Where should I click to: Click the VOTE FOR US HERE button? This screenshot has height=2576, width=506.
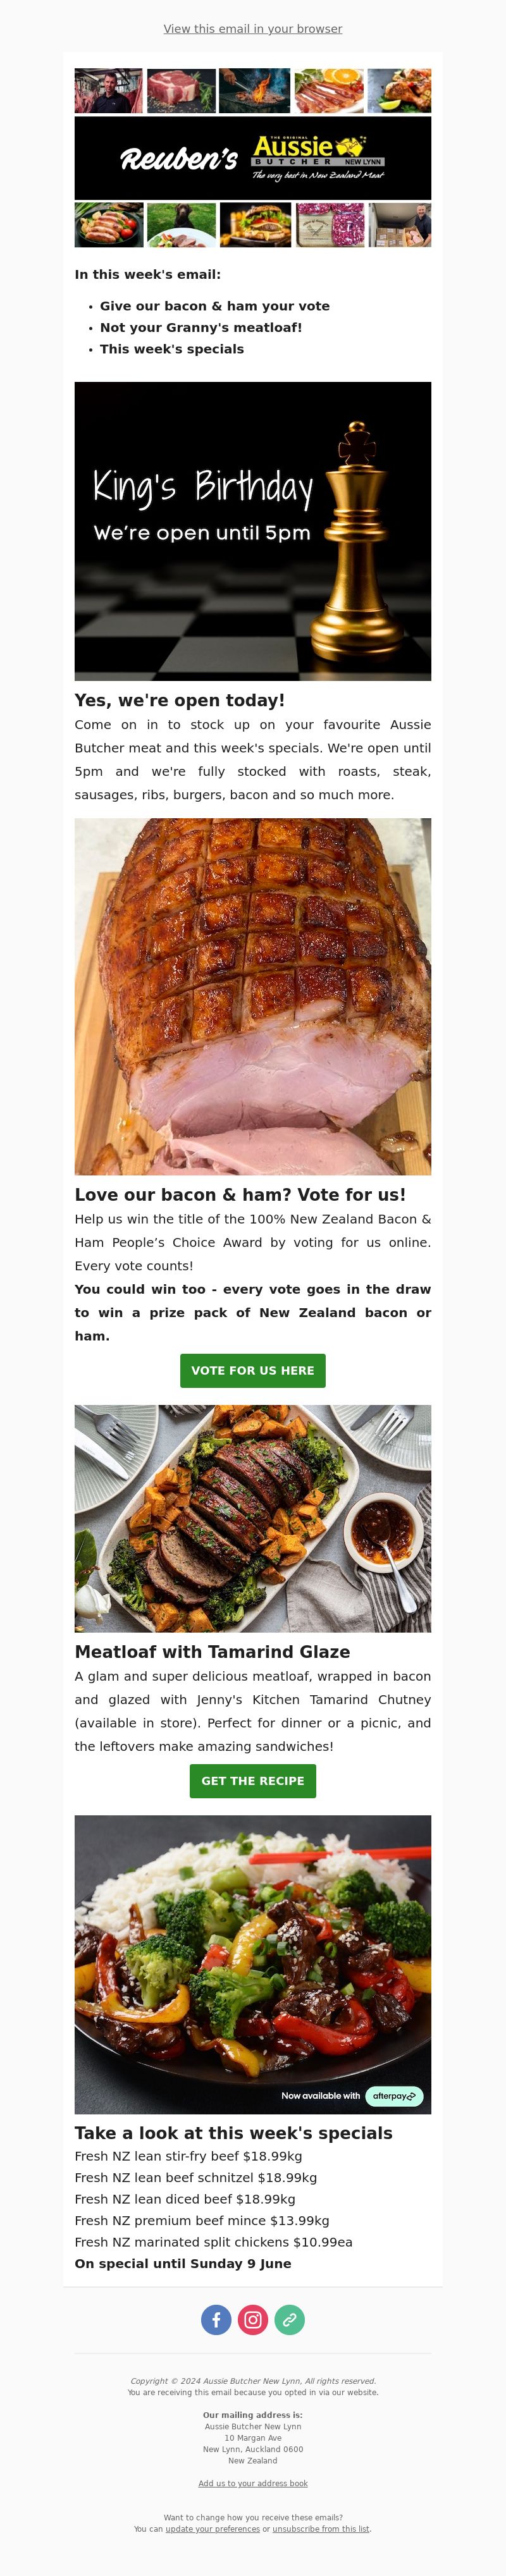(x=253, y=1370)
